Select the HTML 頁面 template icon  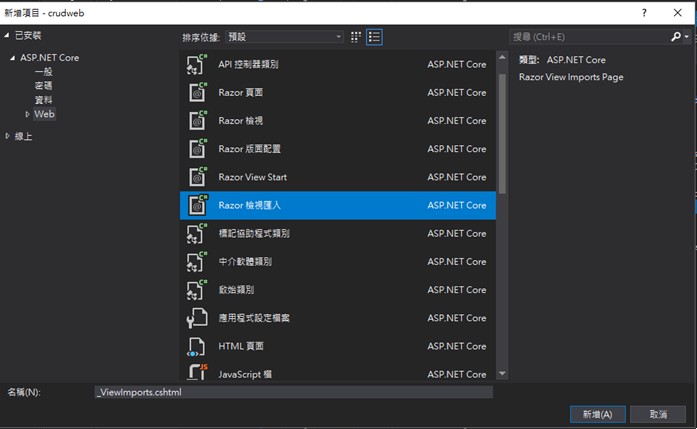pyautogui.click(x=197, y=346)
